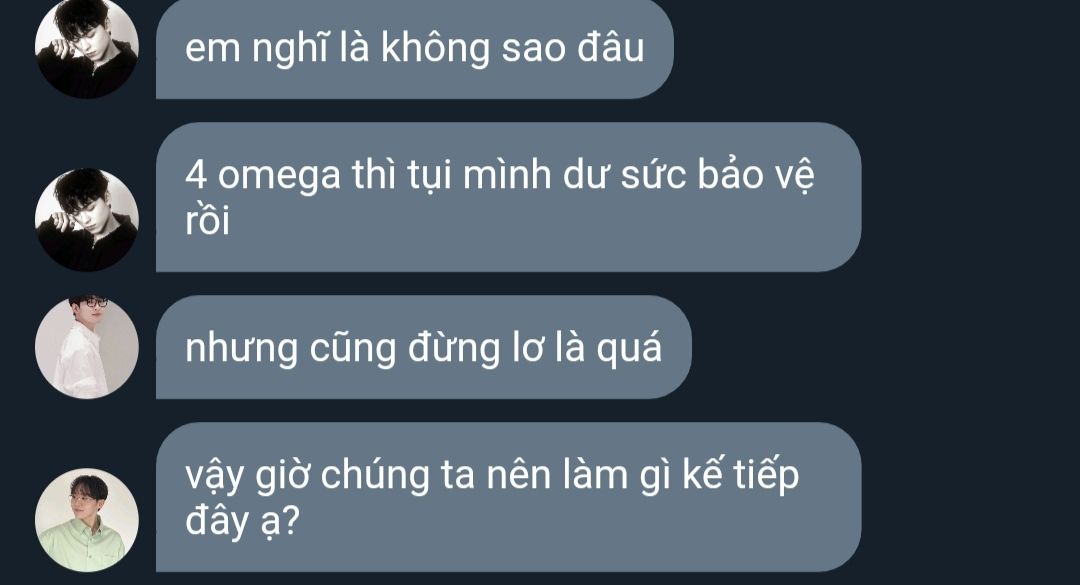This screenshot has height=585, width=1080.
Task: Click the word "không" in the first message
Action: pos(435,49)
